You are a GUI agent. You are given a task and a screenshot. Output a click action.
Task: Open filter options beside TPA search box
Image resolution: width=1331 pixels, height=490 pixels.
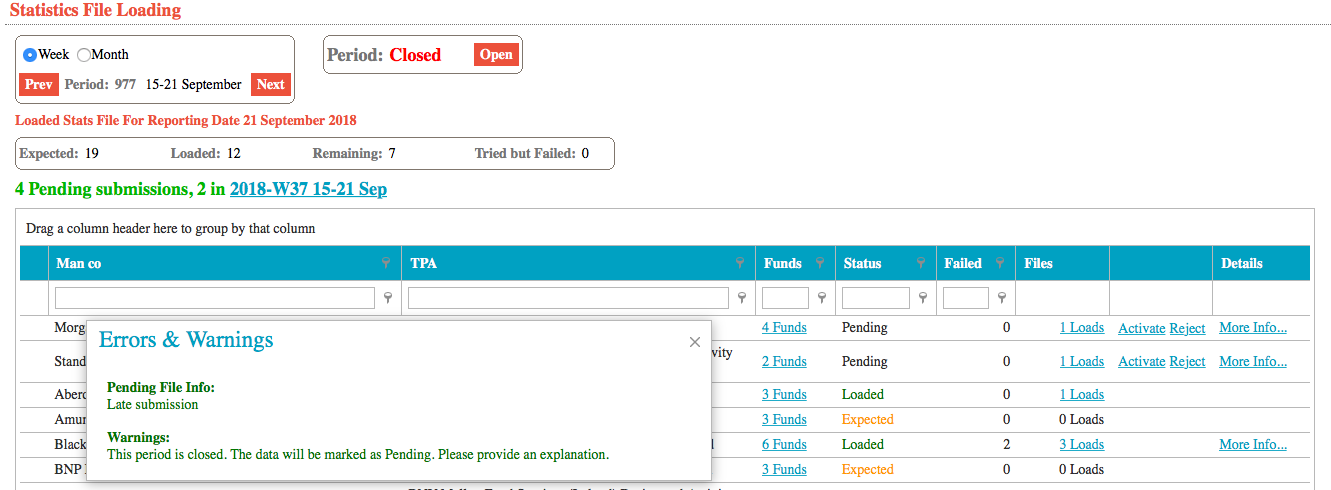(x=741, y=298)
